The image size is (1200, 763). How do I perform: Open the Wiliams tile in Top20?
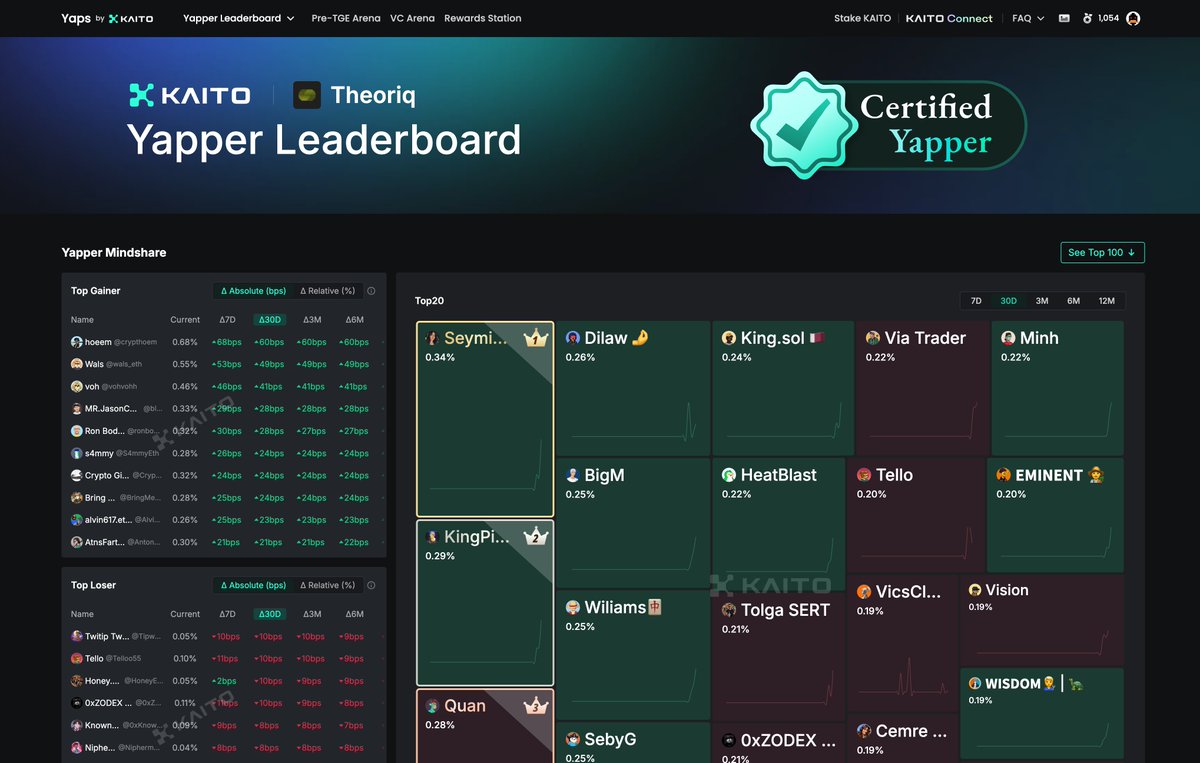[633, 654]
